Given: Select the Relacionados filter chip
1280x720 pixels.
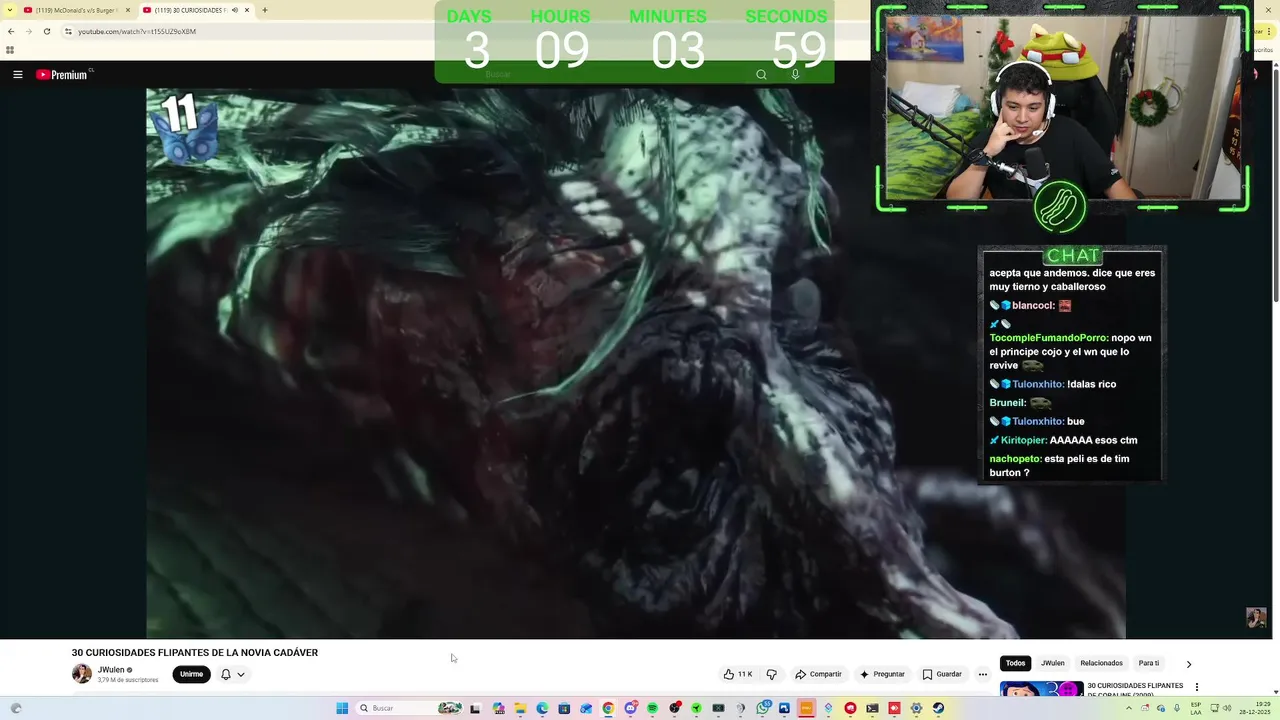Looking at the screenshot, I should point(1101,663).
